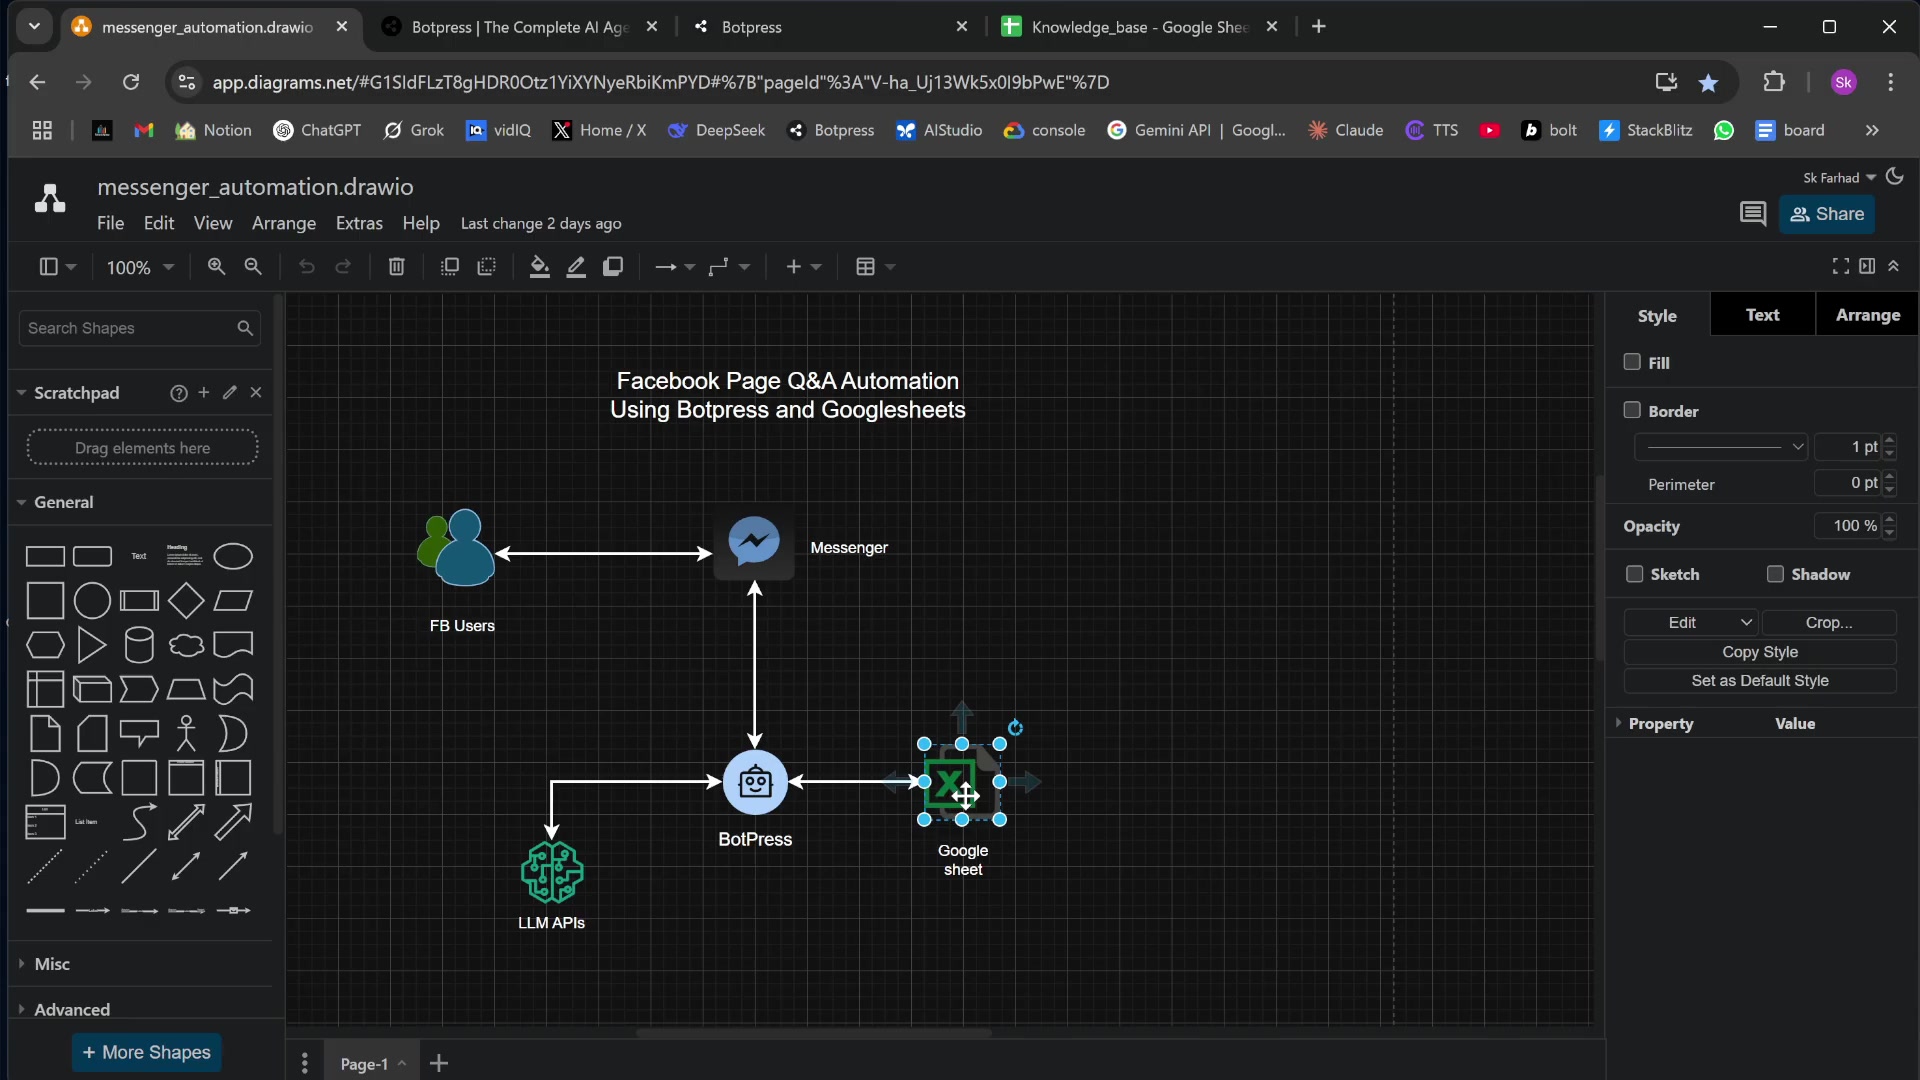Screen dimensions: 1920x1080
Task: Redo the last undone action
Action: (343, 267)
